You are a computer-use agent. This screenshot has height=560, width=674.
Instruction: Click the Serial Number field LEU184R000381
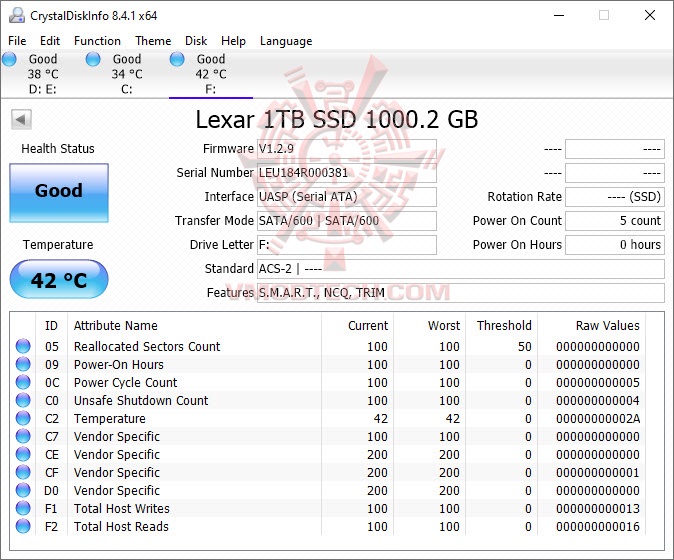click(346, 173)
